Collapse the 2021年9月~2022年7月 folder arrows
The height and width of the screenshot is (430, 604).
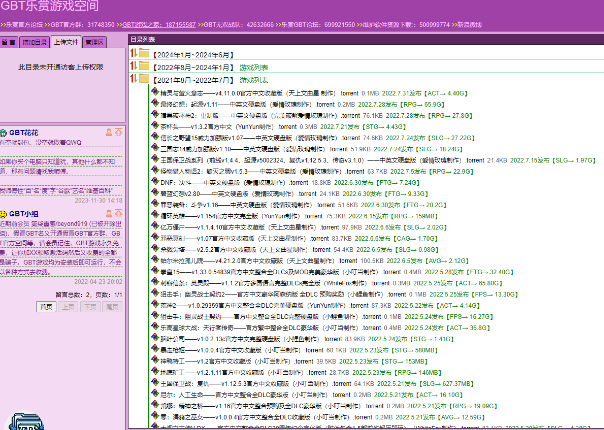133,78
